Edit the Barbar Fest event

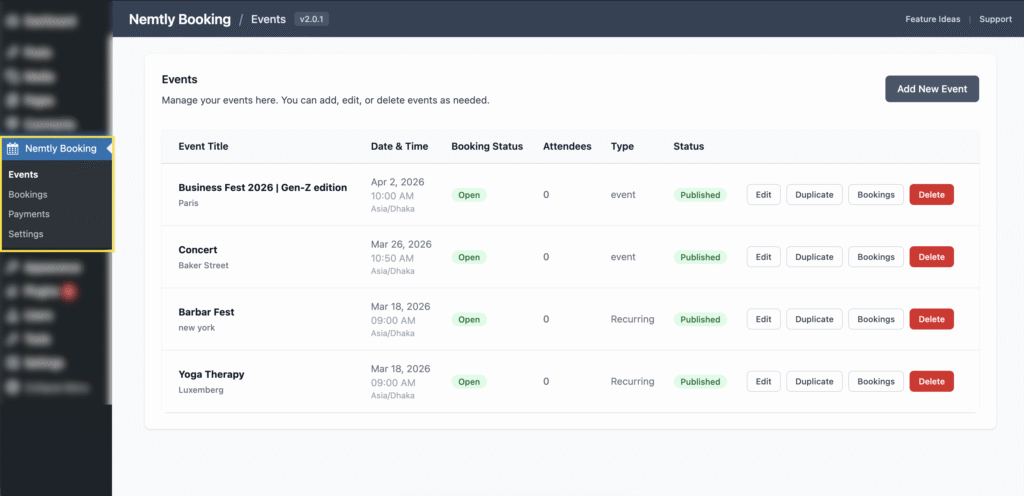point(763,319)
